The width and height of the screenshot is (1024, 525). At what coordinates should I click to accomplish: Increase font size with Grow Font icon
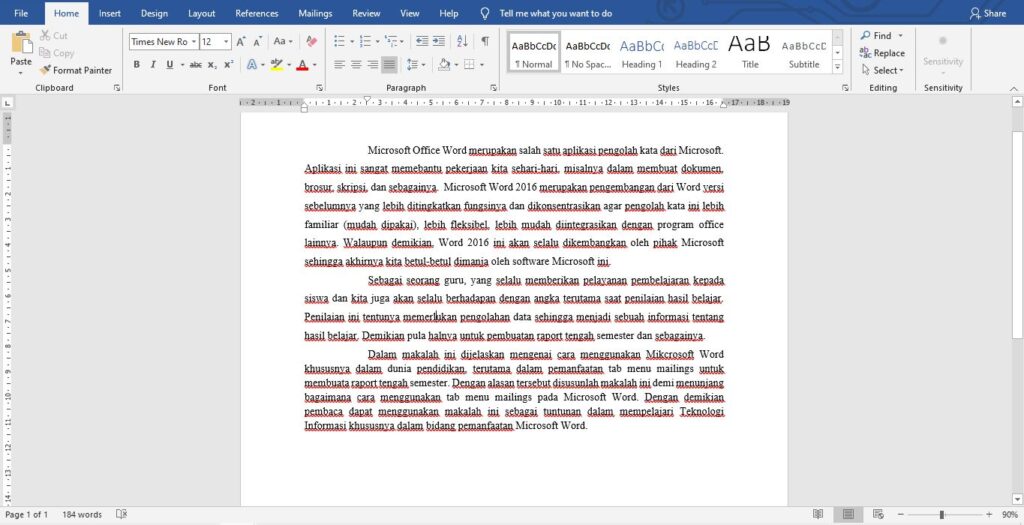(x=240, y=42)
